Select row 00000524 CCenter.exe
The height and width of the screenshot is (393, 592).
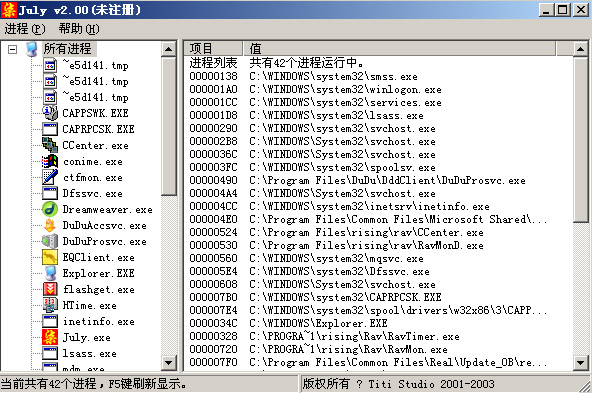tap(378, 232)
